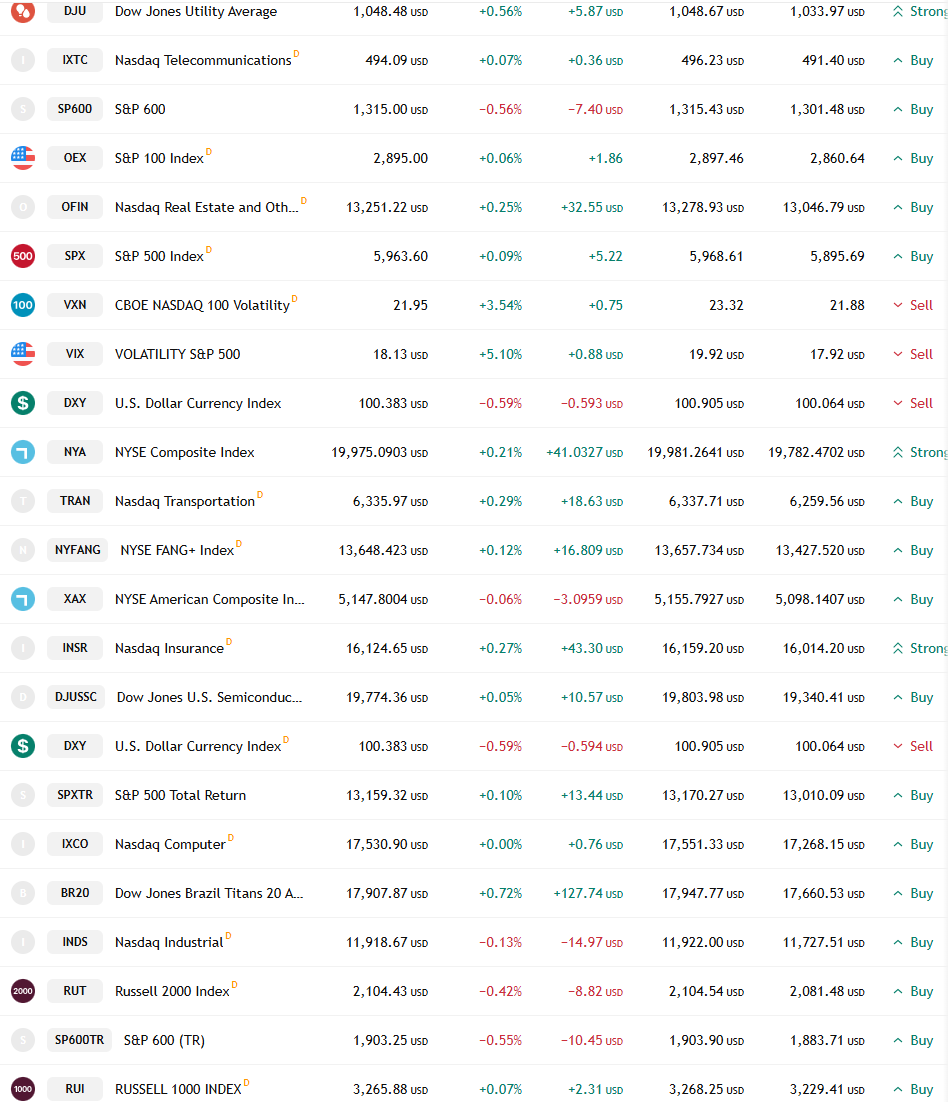This screenshot has height=1102, width=948.
Task: Click the 5,098.1407 USD low for XAX
Action: (820, 599)
